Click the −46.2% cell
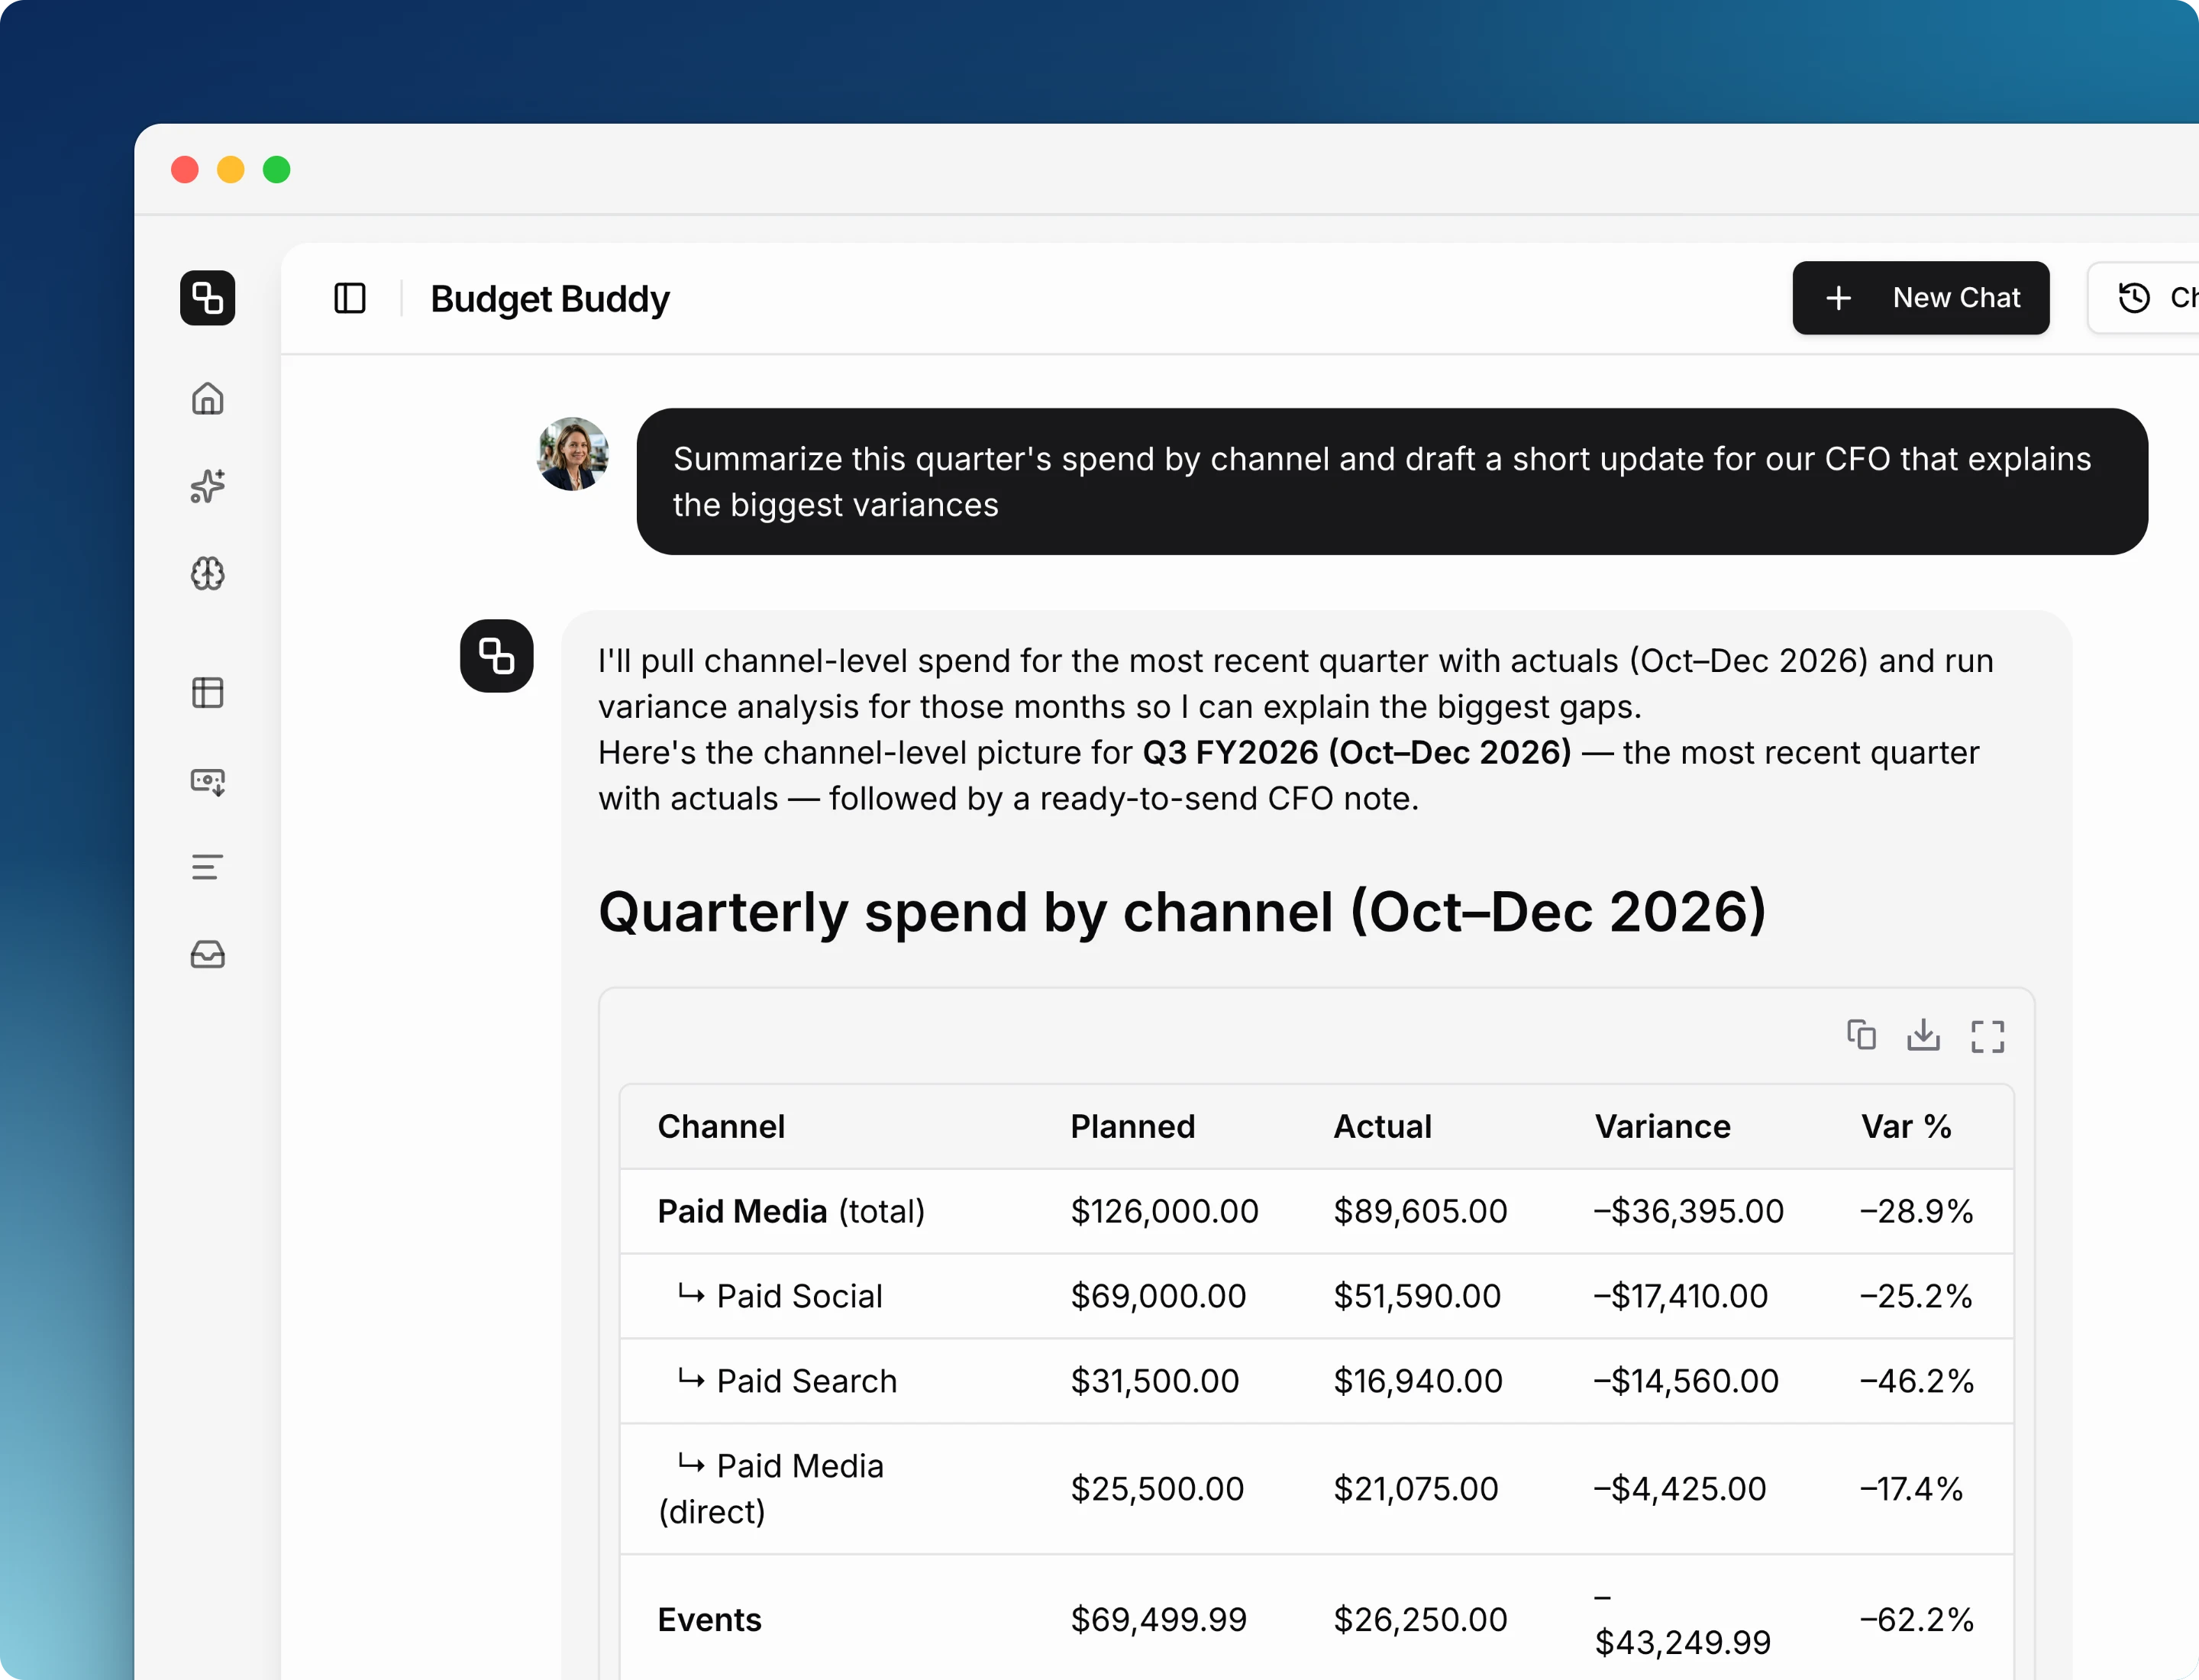The width and height of the screenshot is (2199, 1680). click(1916, 1382)
